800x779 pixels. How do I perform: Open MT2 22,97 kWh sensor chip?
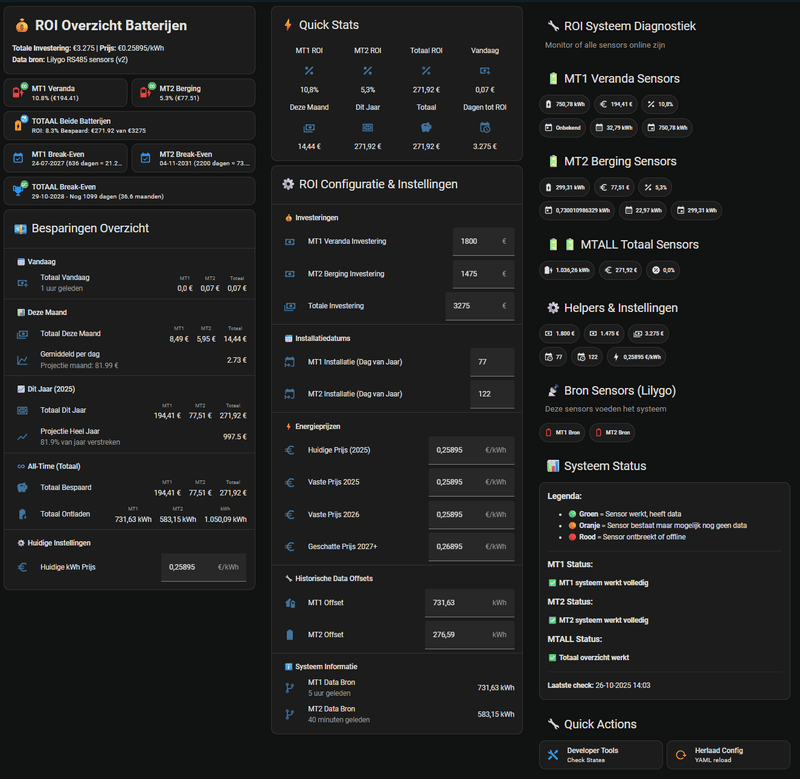pyautogui.click(x=643, y=210)
